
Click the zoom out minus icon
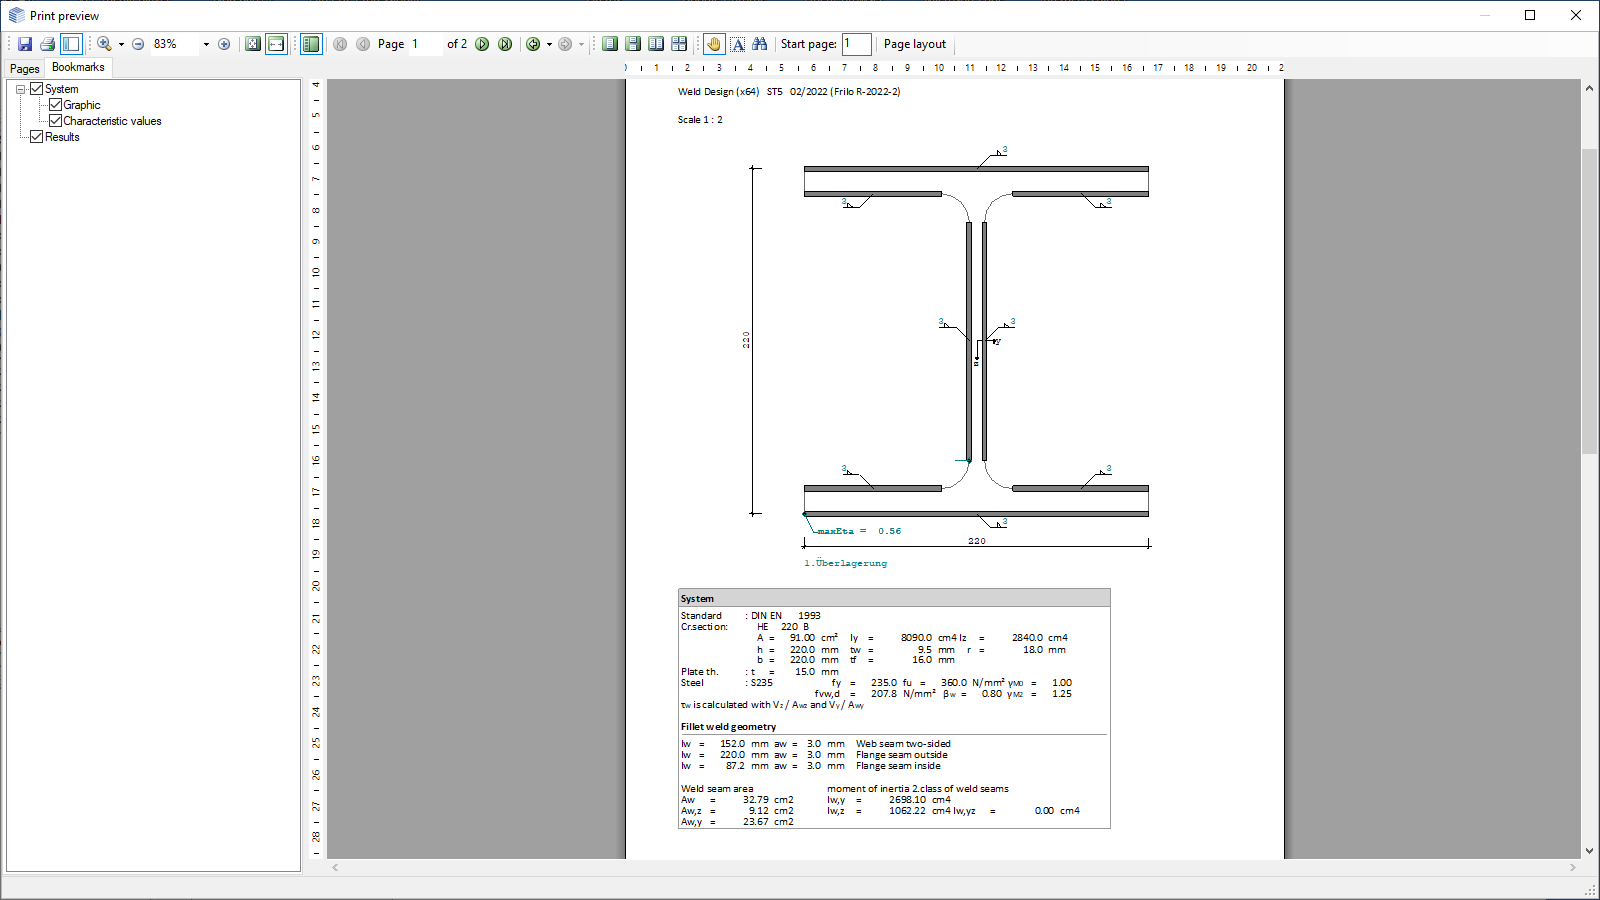[x=138, y=44]
